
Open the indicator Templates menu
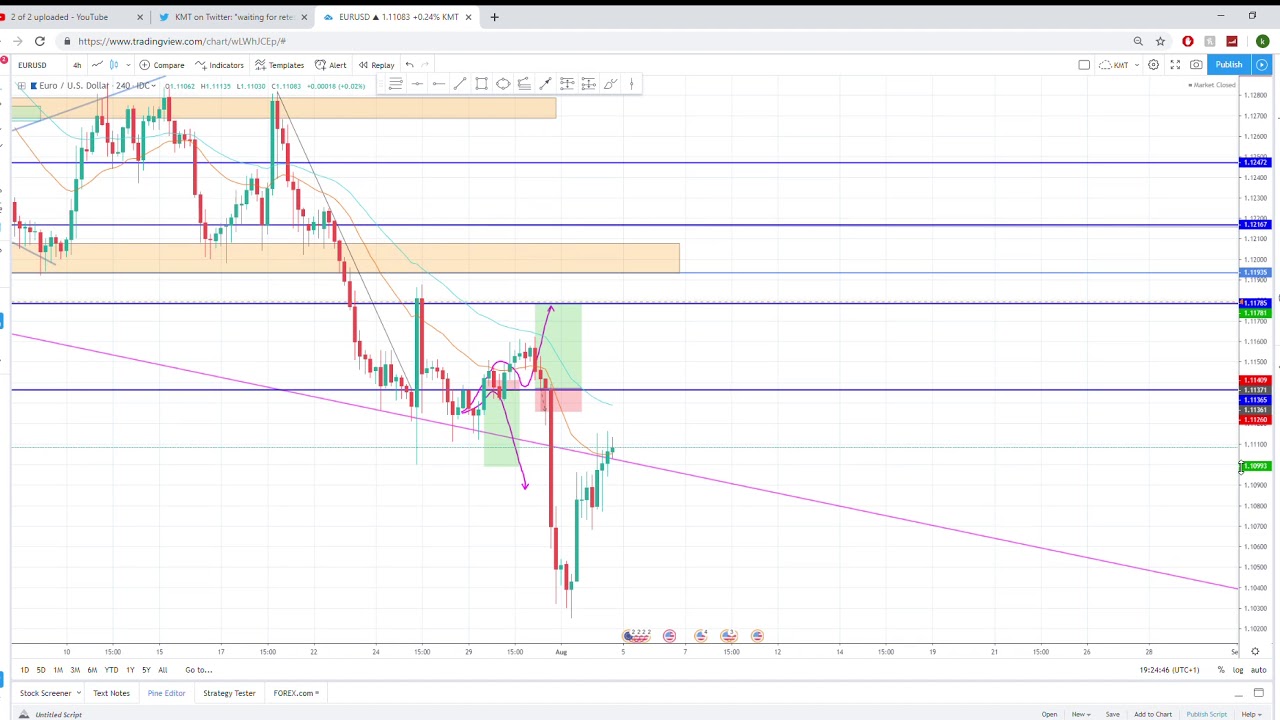click(x=279, y=65)
